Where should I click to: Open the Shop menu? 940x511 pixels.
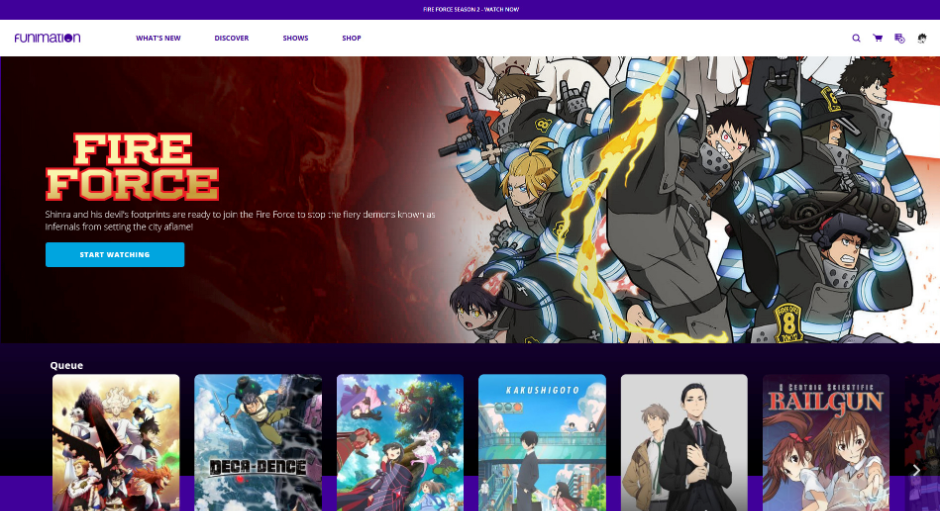click(x=351, y=38)
